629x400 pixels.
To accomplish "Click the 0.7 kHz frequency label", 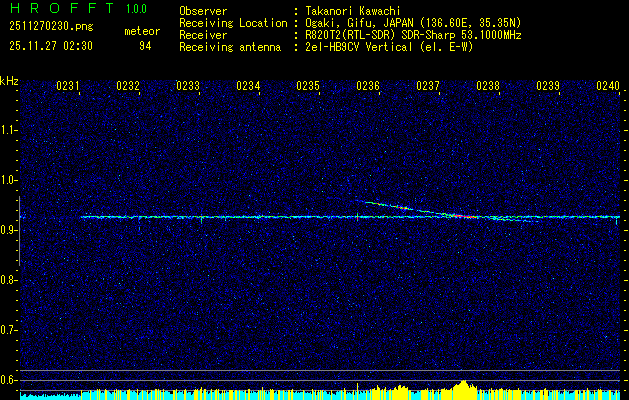I will [8, 331].
